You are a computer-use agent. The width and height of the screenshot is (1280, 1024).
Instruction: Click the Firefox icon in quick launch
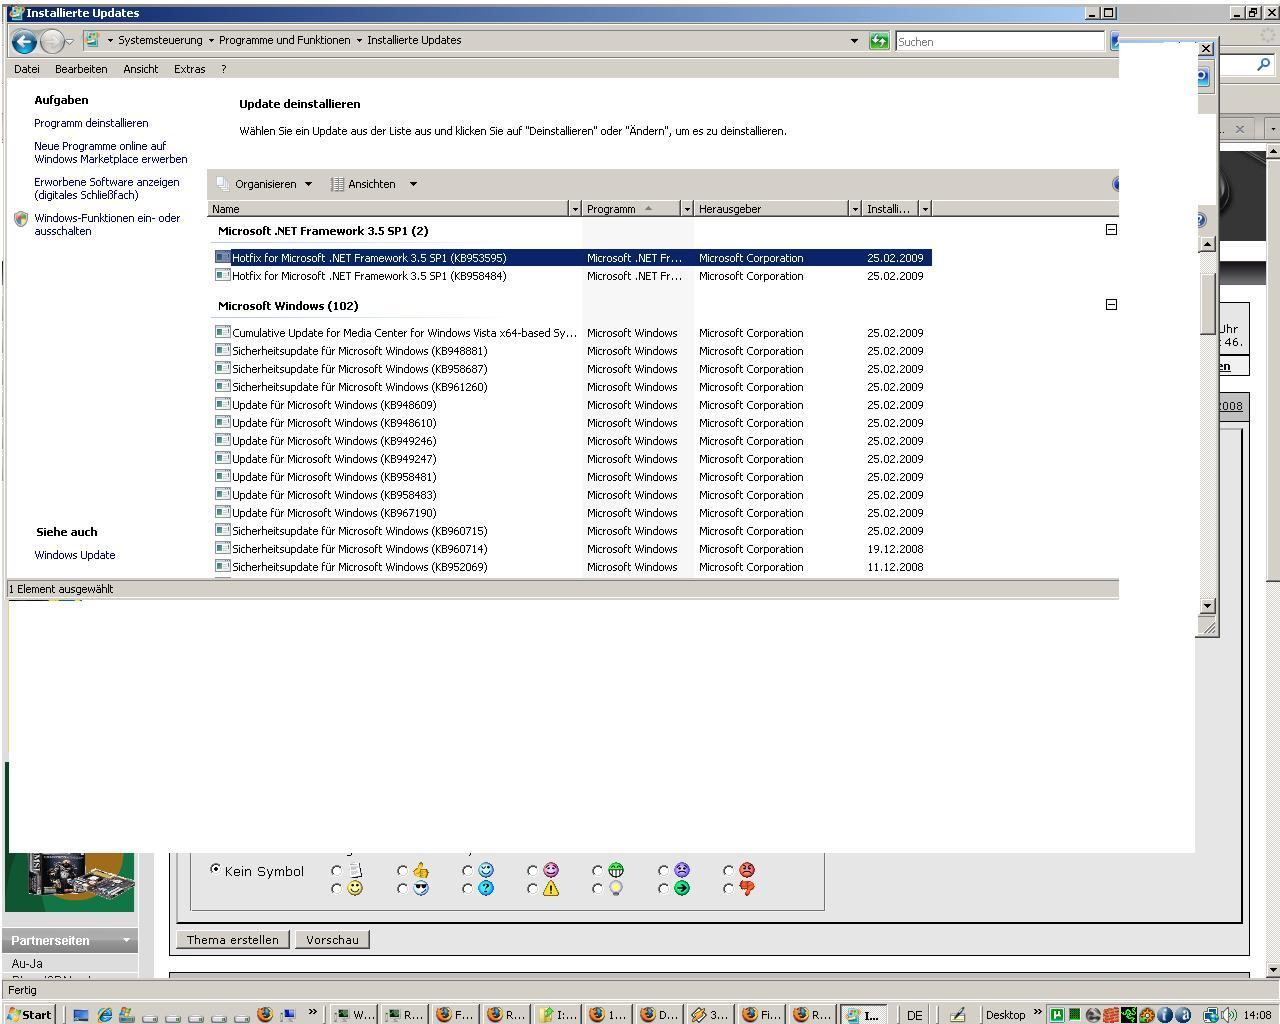click(x=265, y=1014)
